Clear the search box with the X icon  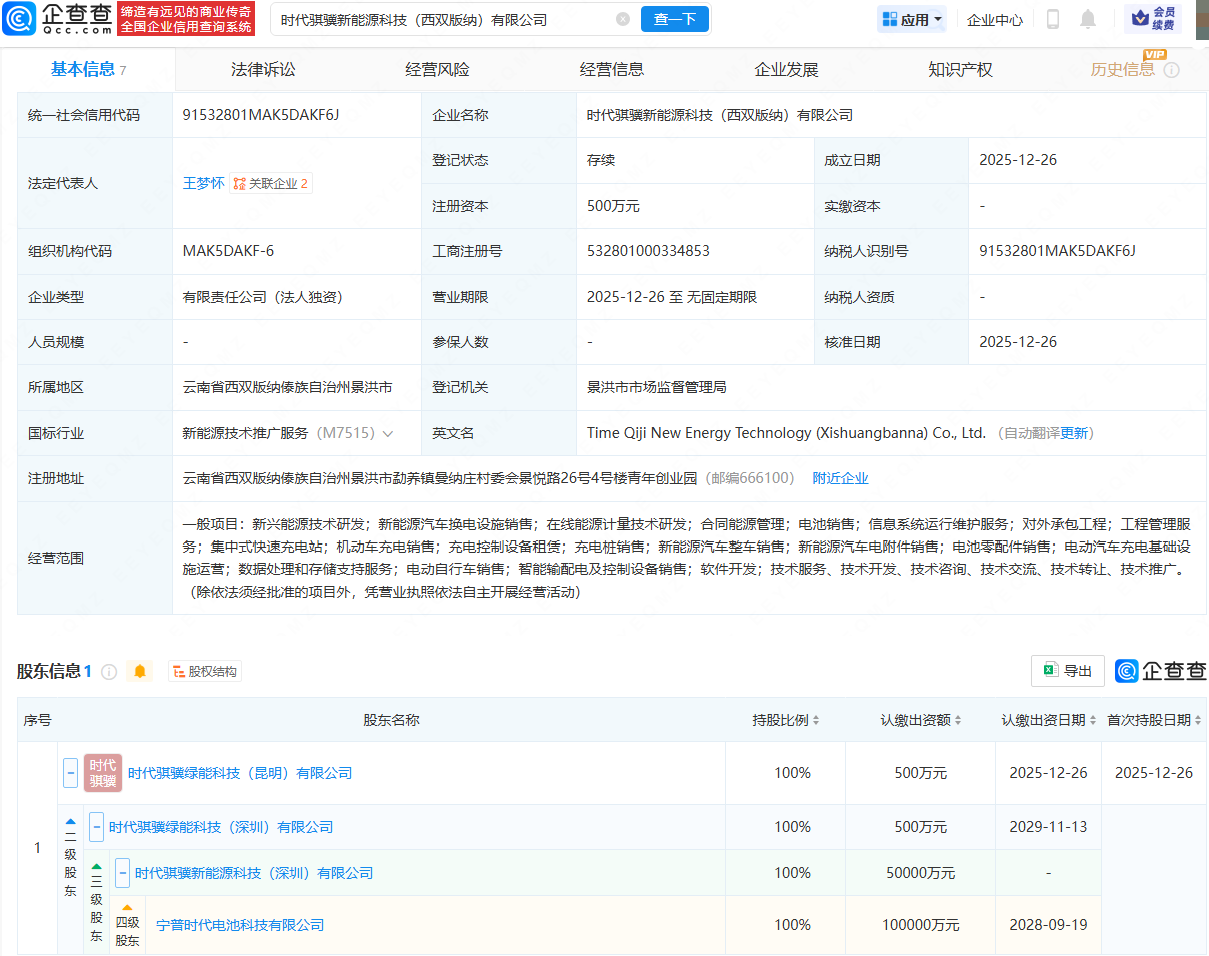click(623, 19)
